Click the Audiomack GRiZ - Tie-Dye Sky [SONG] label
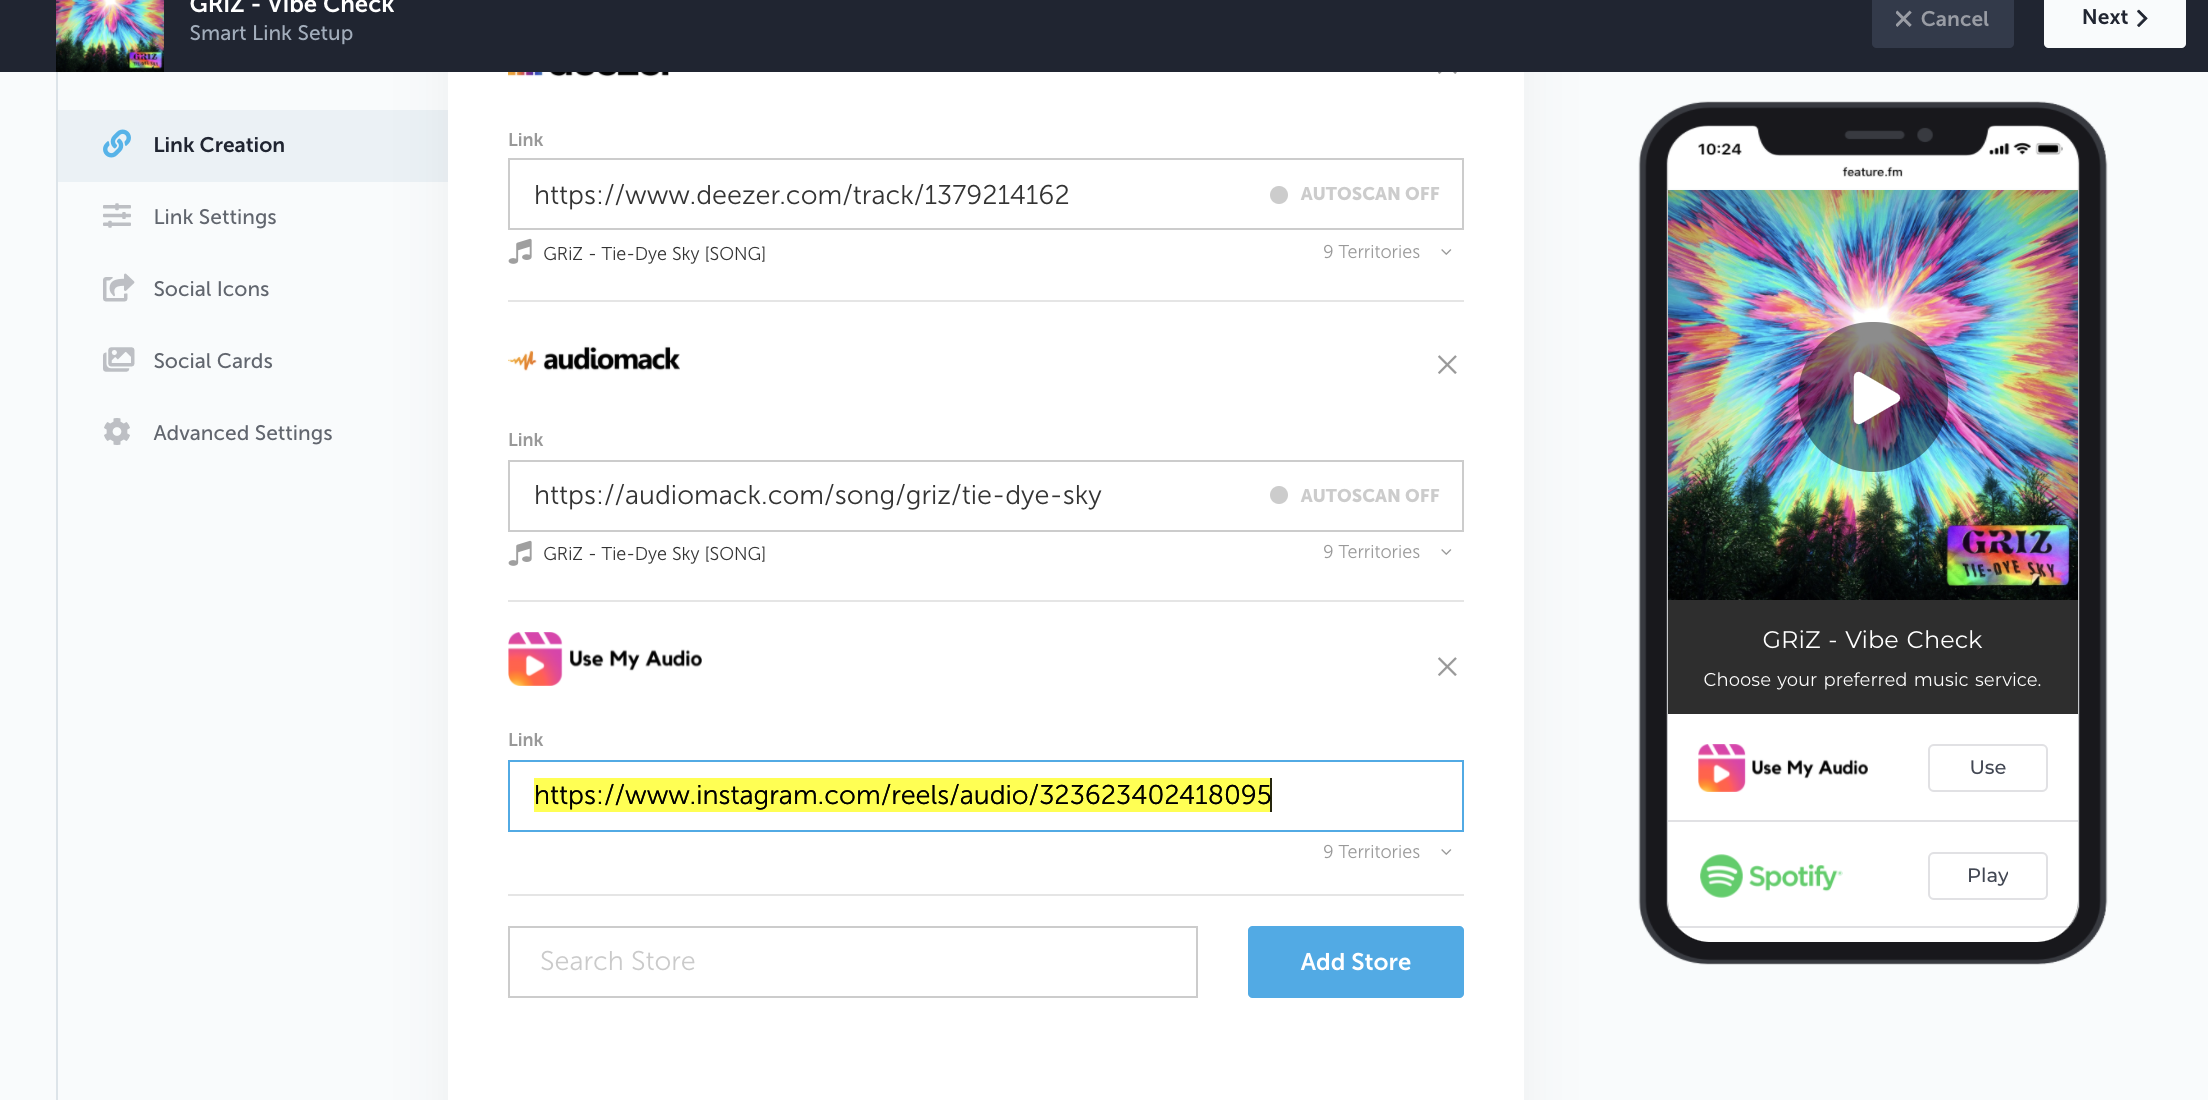2208x1100 pixels. click(x=654, y=554)
